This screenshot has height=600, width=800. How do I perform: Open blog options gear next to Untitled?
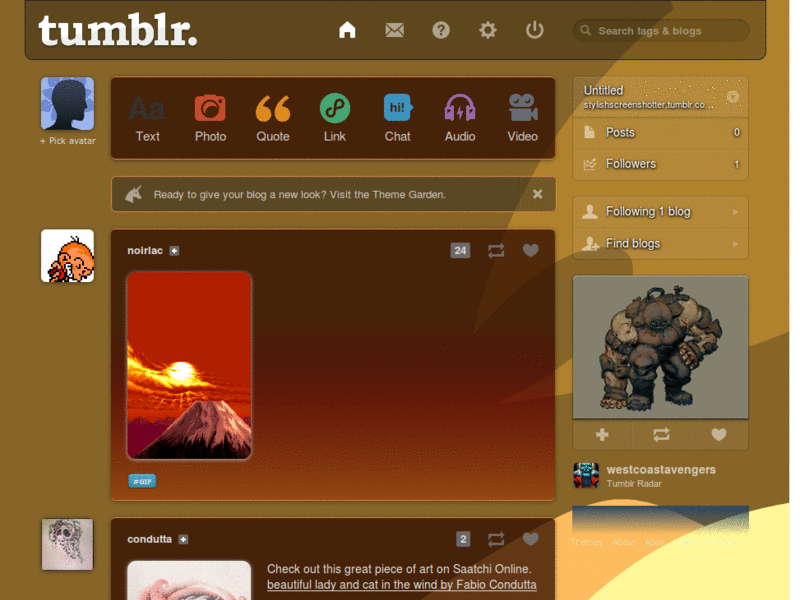[733, 96]
